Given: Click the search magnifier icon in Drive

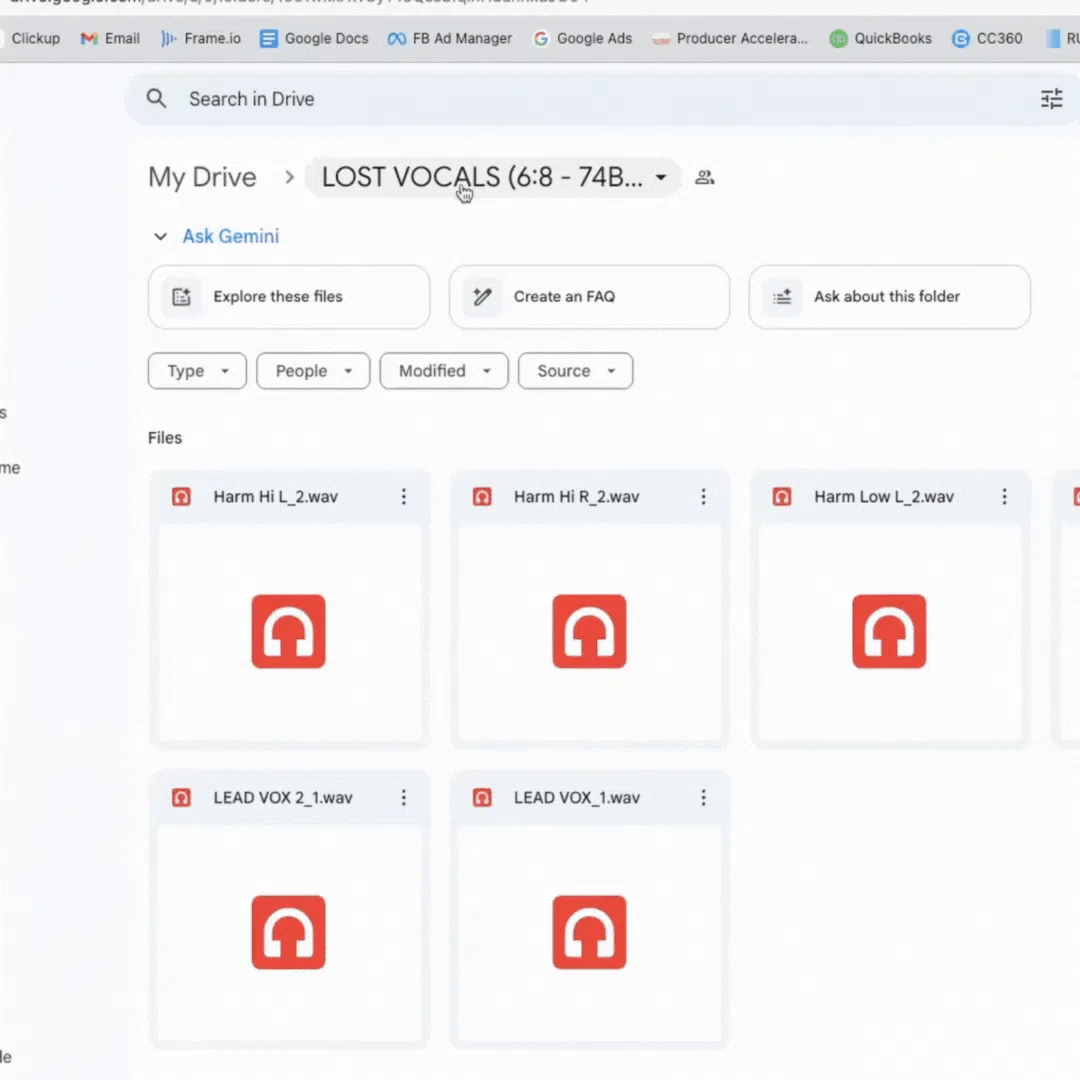Looking at the screenshot, I should pos(156,98).
